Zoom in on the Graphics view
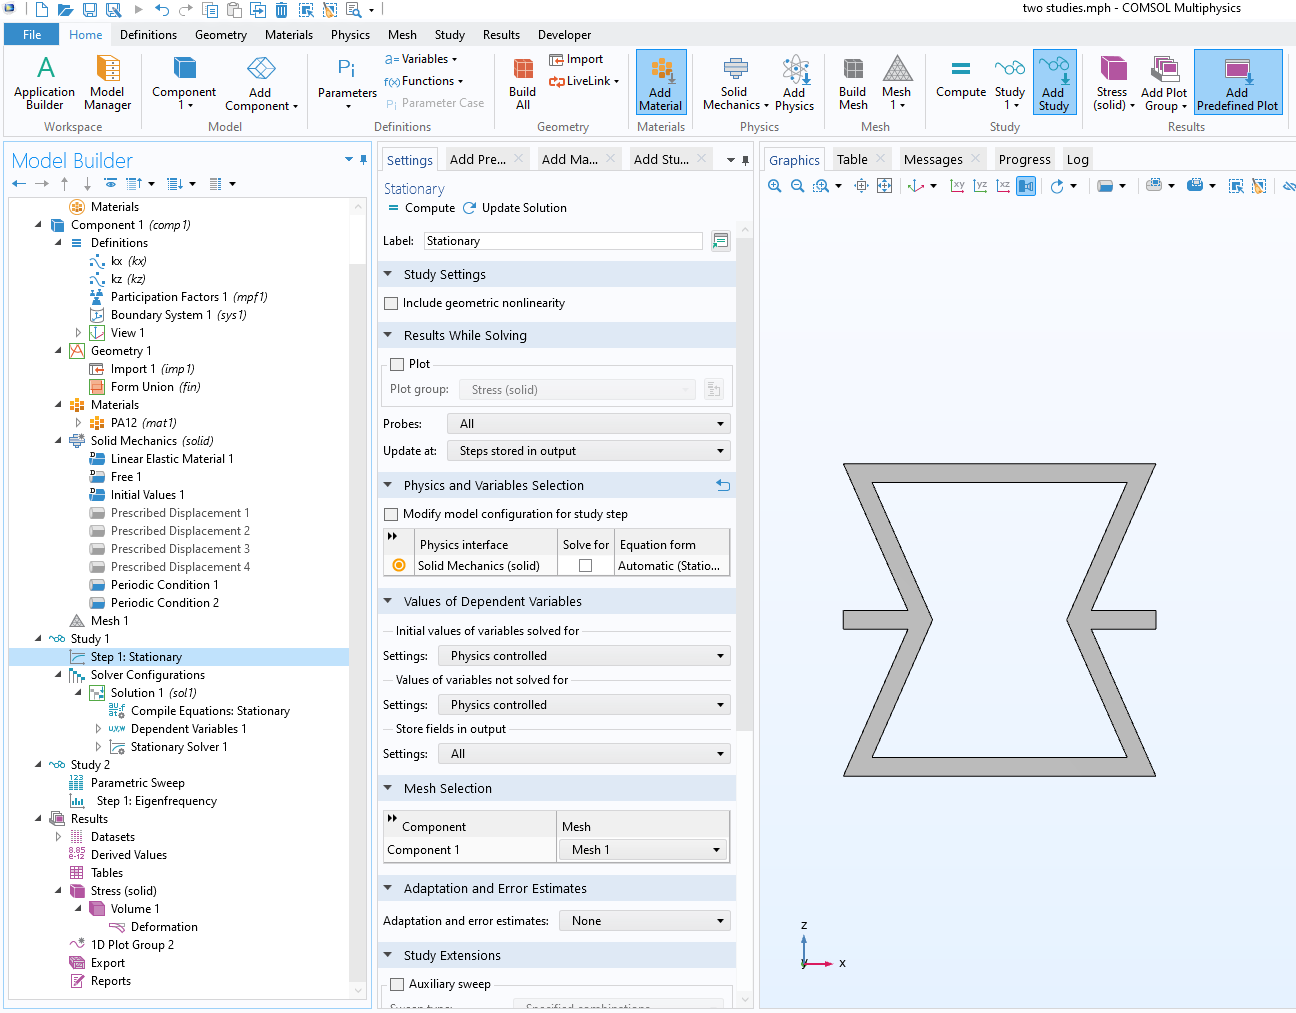This screenshot has height=1013, width=1296. point(775,186)
